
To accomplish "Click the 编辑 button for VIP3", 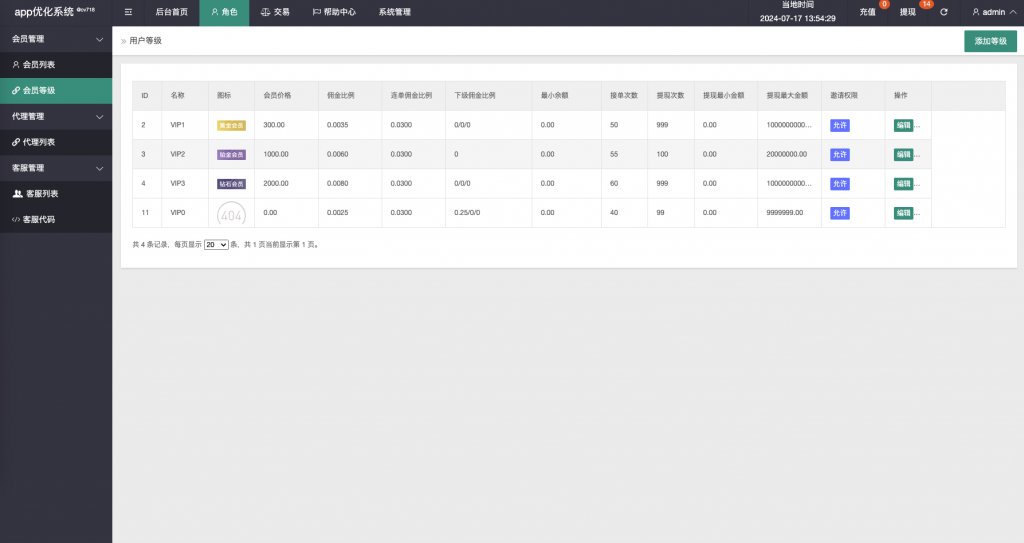I will pyautogui.click(x=903, y=184).
